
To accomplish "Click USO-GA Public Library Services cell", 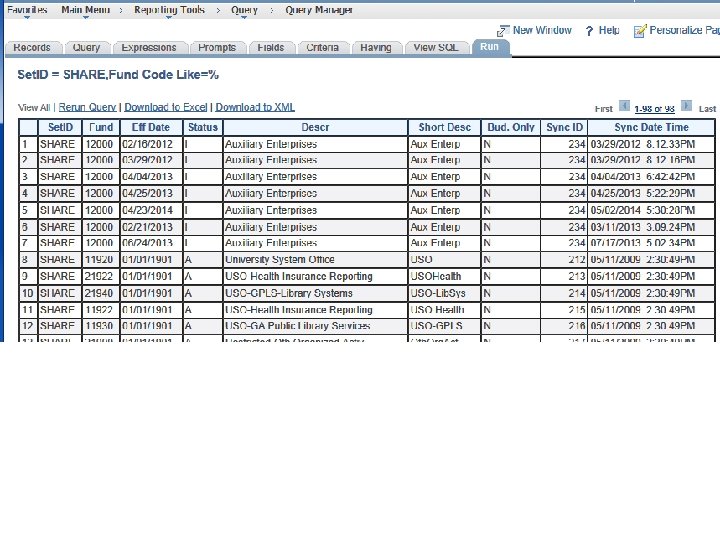I will (315, 326).
